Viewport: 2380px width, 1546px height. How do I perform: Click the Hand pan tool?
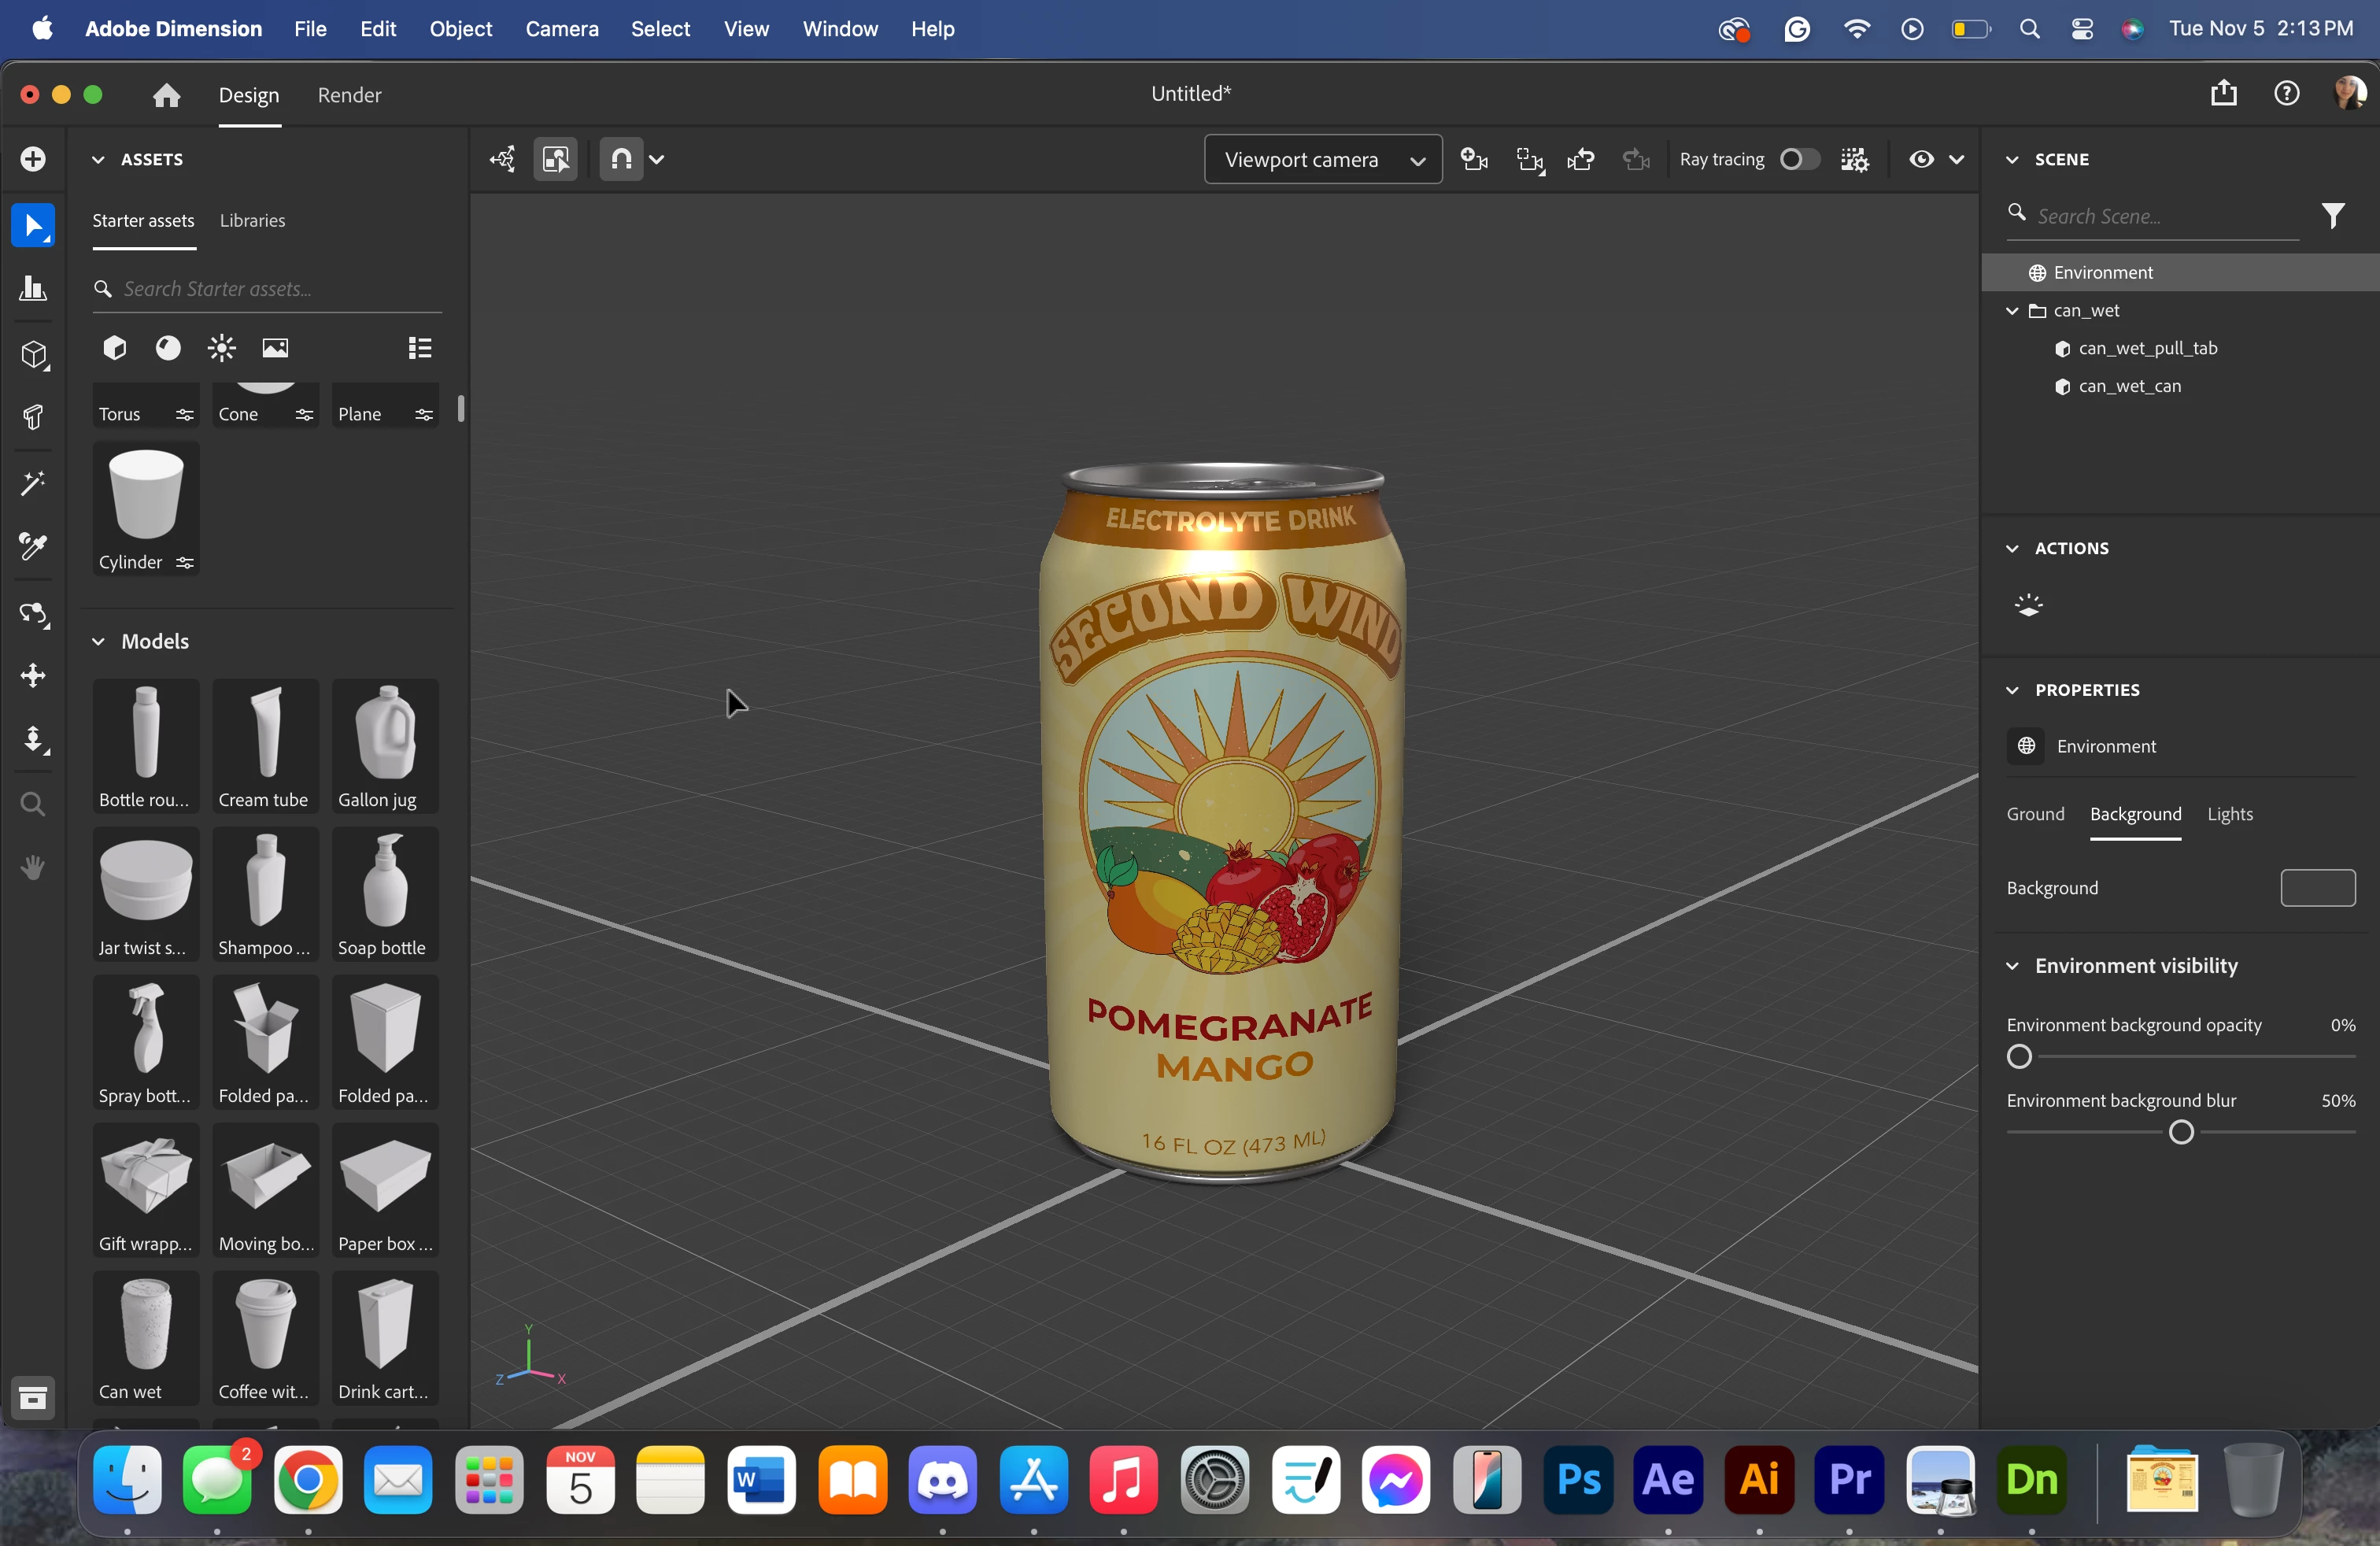(x=33, y=868)
